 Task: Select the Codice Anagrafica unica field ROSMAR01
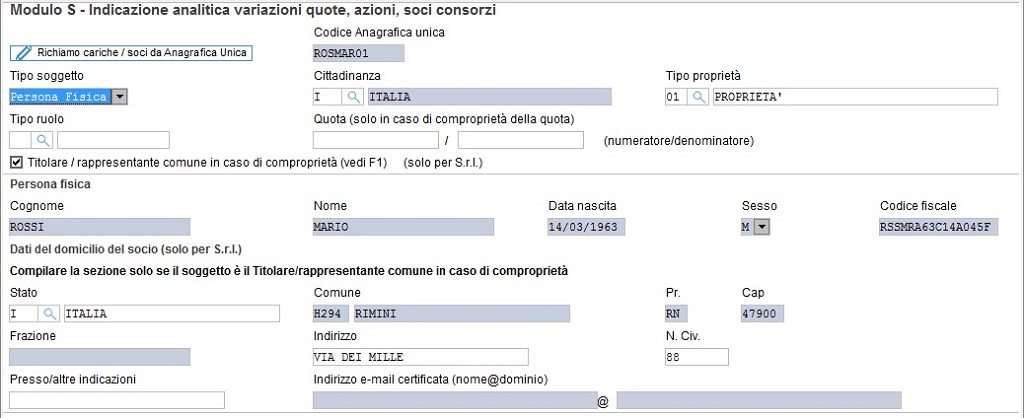coord(359,53)
